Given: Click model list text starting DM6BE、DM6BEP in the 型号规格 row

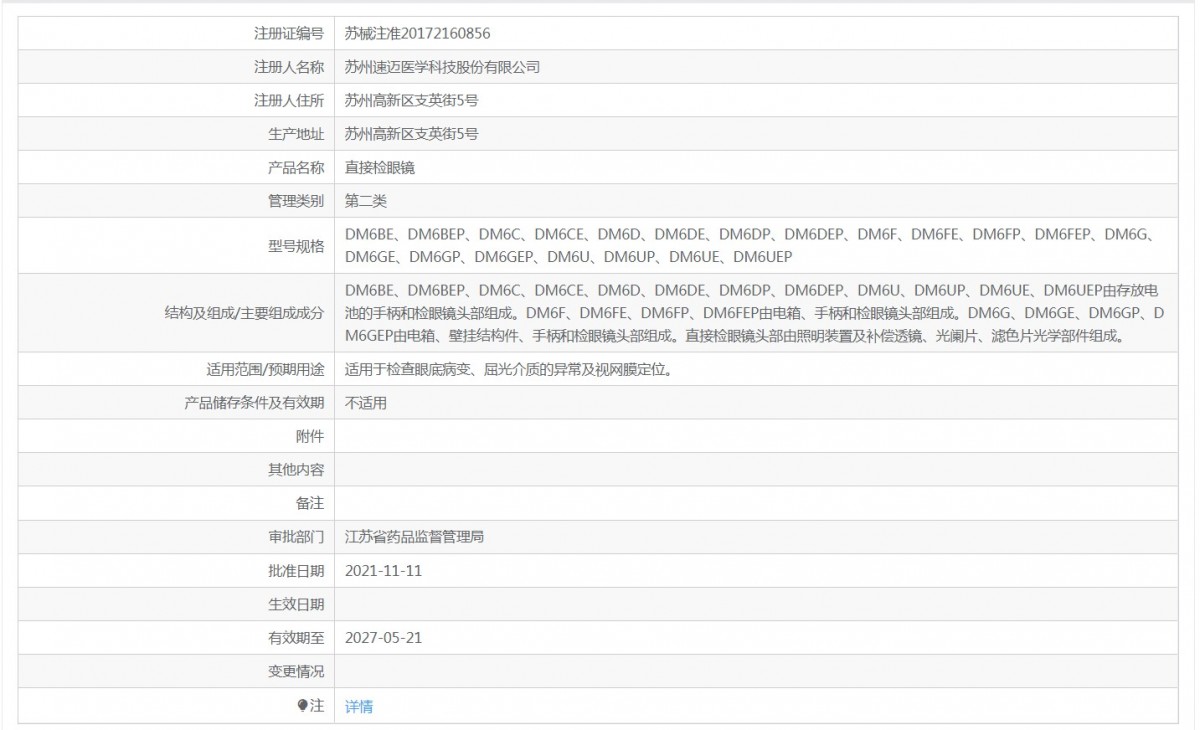Looking at the screenshot, I should [750, 246].
